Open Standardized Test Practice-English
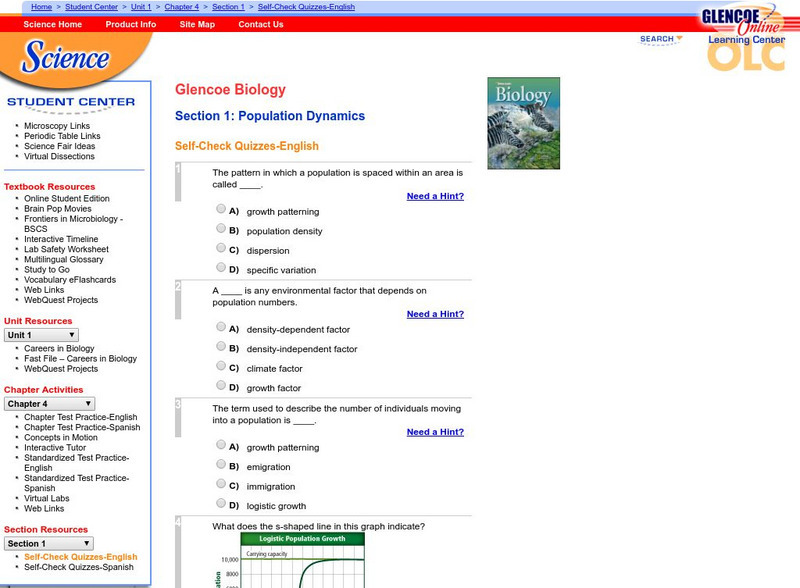 point(77,462)
